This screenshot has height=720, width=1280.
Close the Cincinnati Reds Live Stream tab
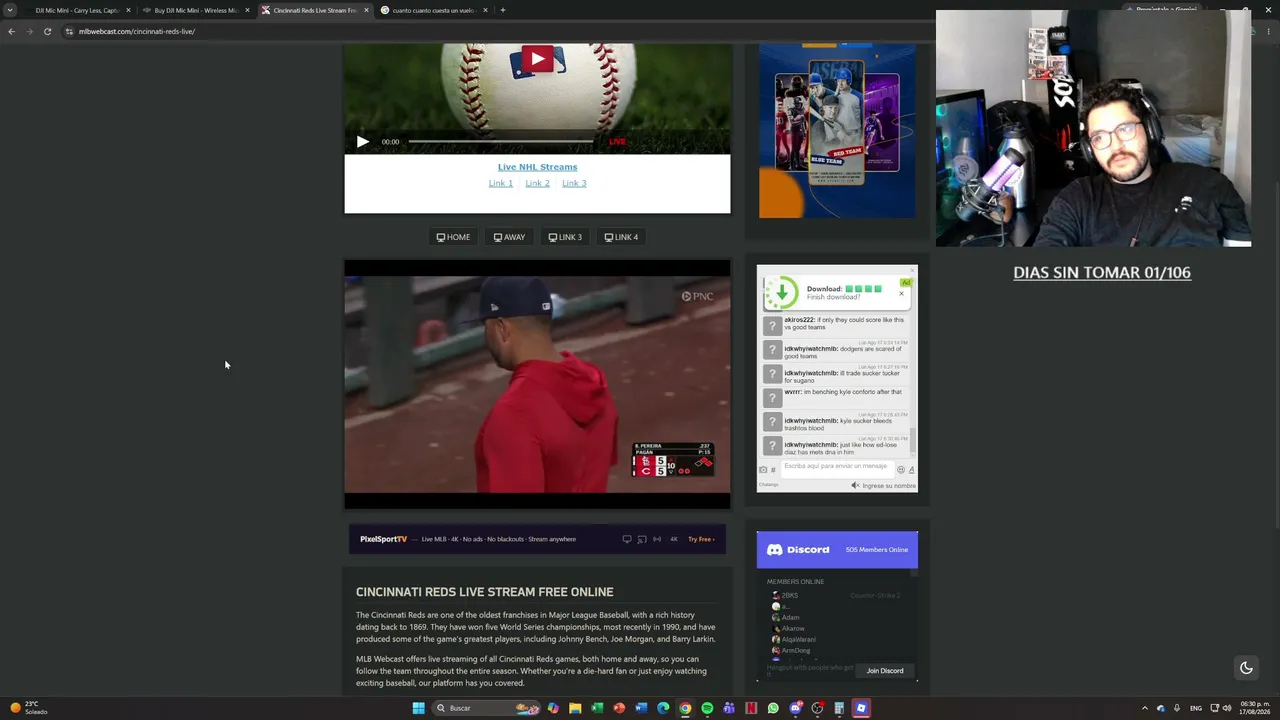tap(366, 10)
